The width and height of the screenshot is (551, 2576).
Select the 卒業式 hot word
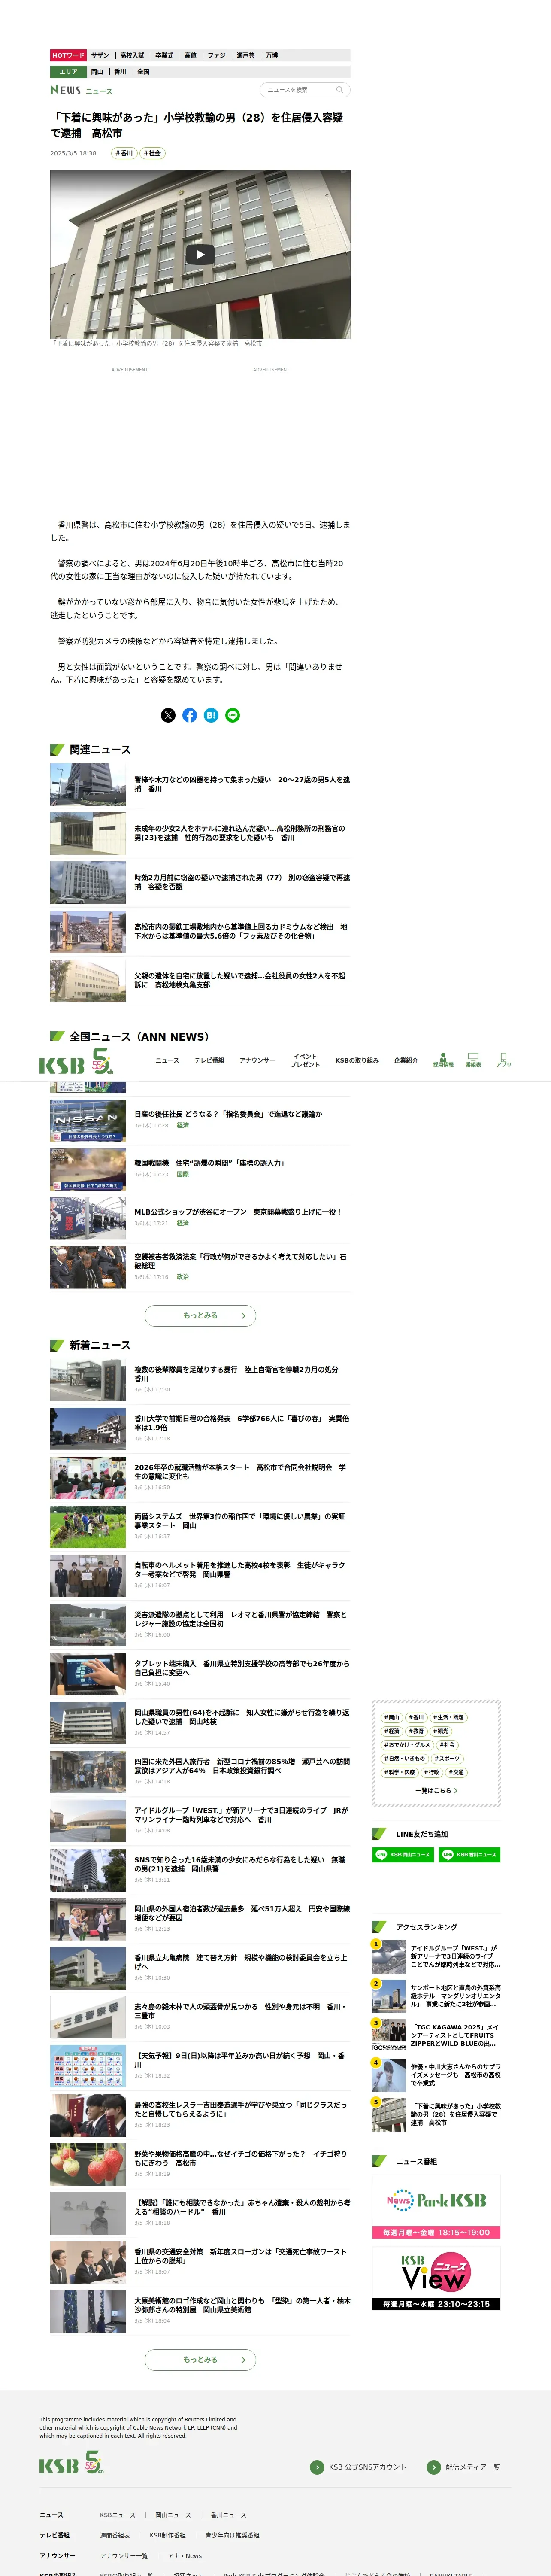click(x=164, y=56)
